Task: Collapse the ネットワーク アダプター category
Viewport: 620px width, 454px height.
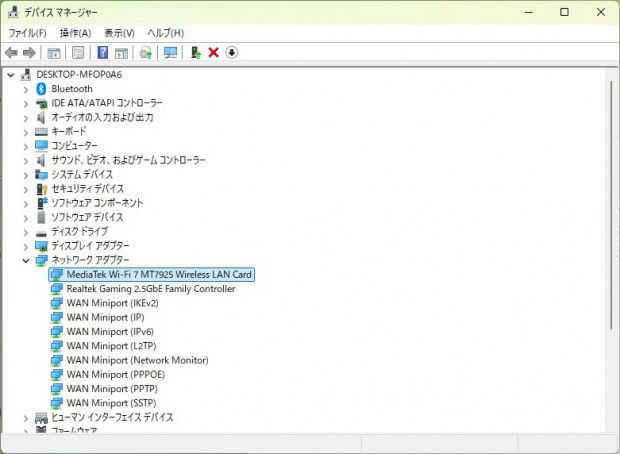Action: [x=26, y=260]
